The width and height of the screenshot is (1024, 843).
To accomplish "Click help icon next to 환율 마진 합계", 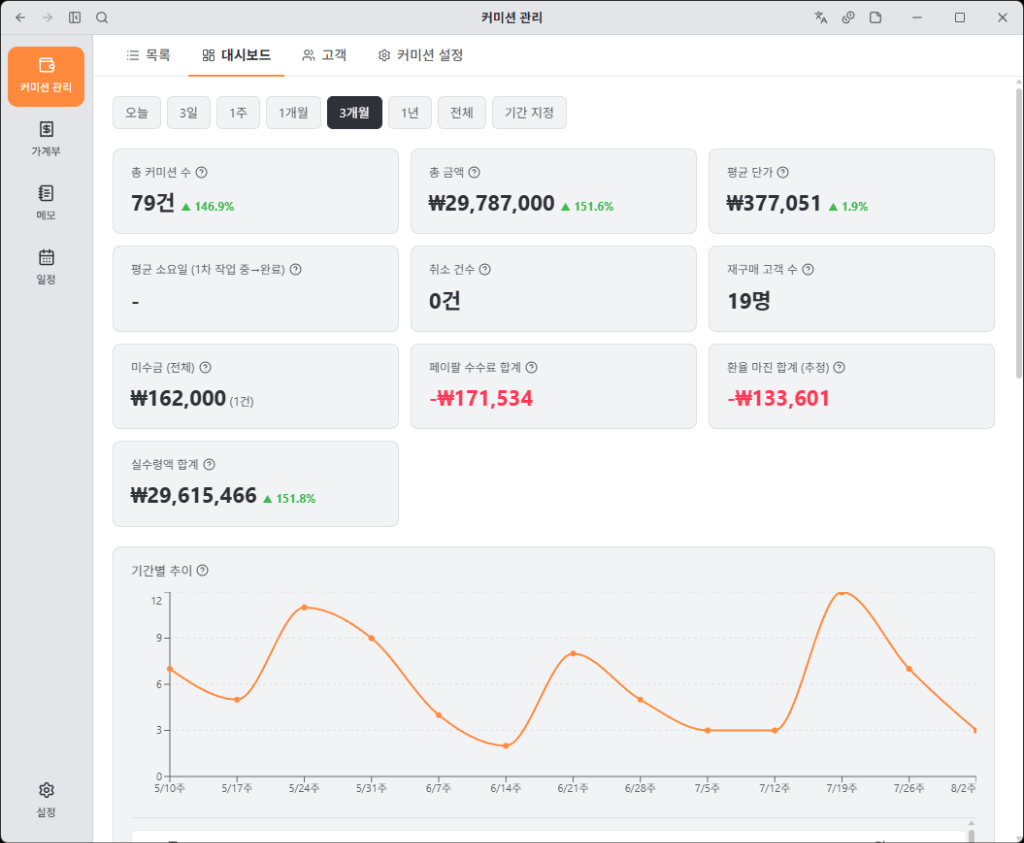I will pyautogui.click(x=840, y=368).
